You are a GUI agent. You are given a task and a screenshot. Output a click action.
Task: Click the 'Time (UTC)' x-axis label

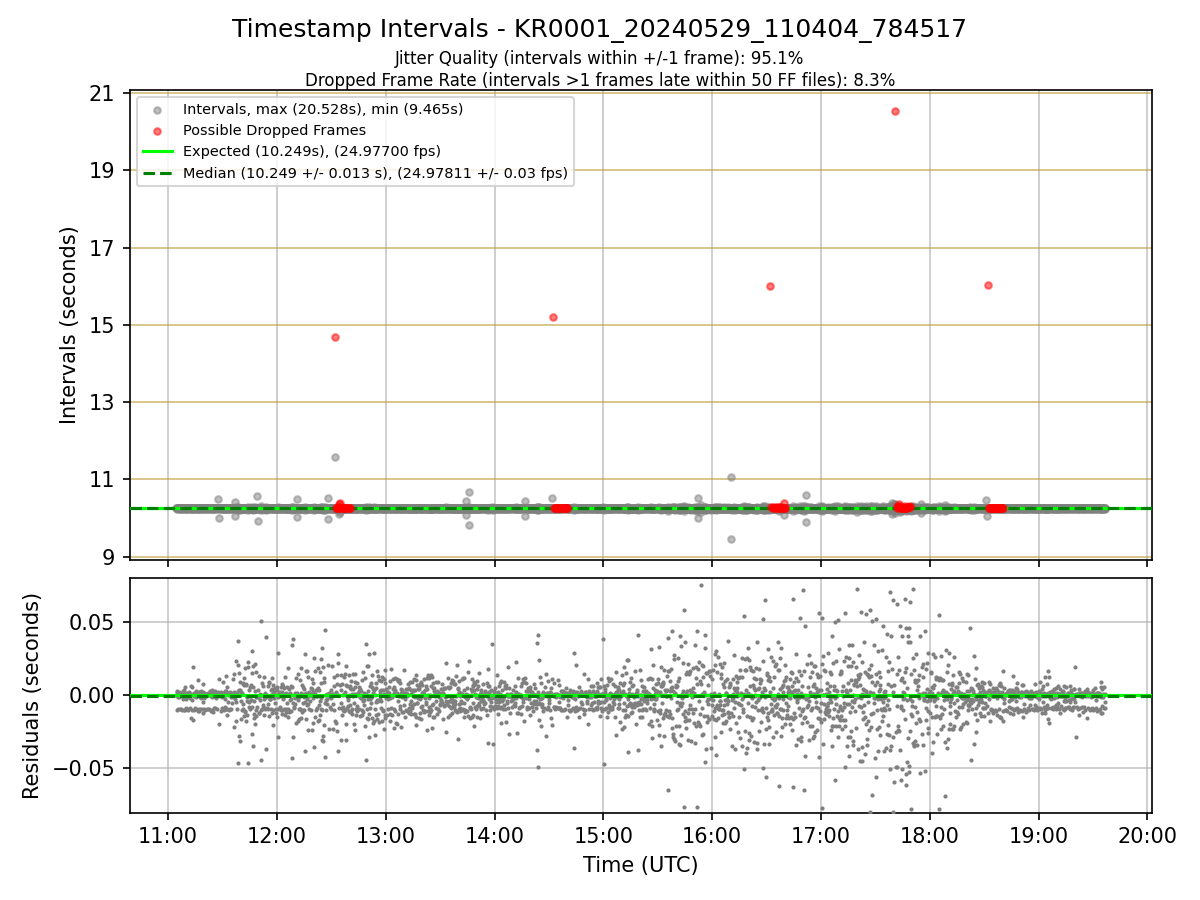pos(641,865)
